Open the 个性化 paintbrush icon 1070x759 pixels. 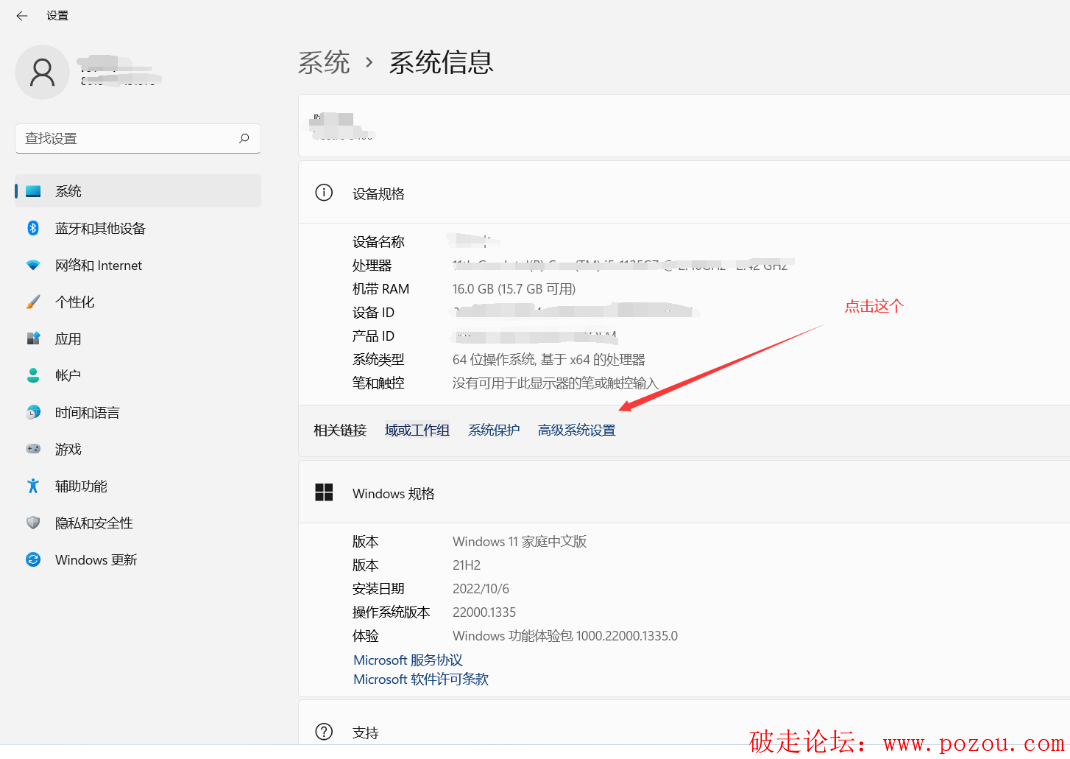tap(33, 302)
